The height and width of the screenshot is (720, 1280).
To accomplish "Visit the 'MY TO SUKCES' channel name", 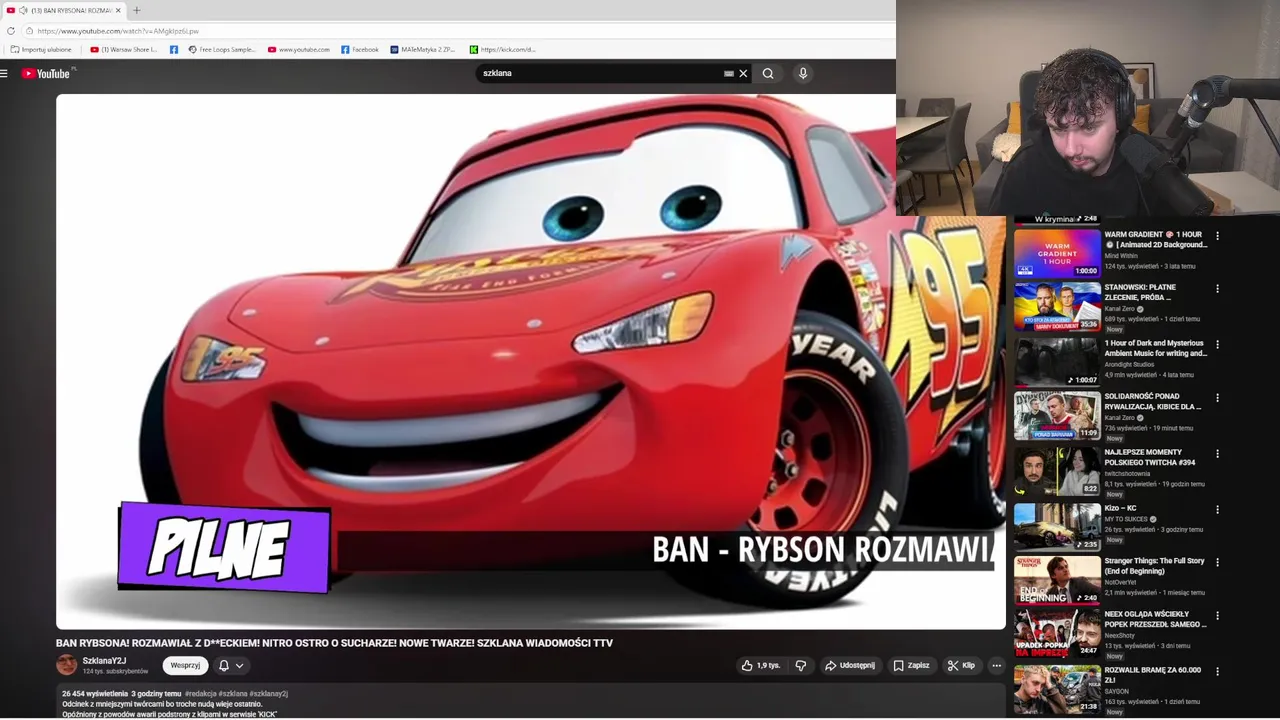I will (x=1126, y=519).
